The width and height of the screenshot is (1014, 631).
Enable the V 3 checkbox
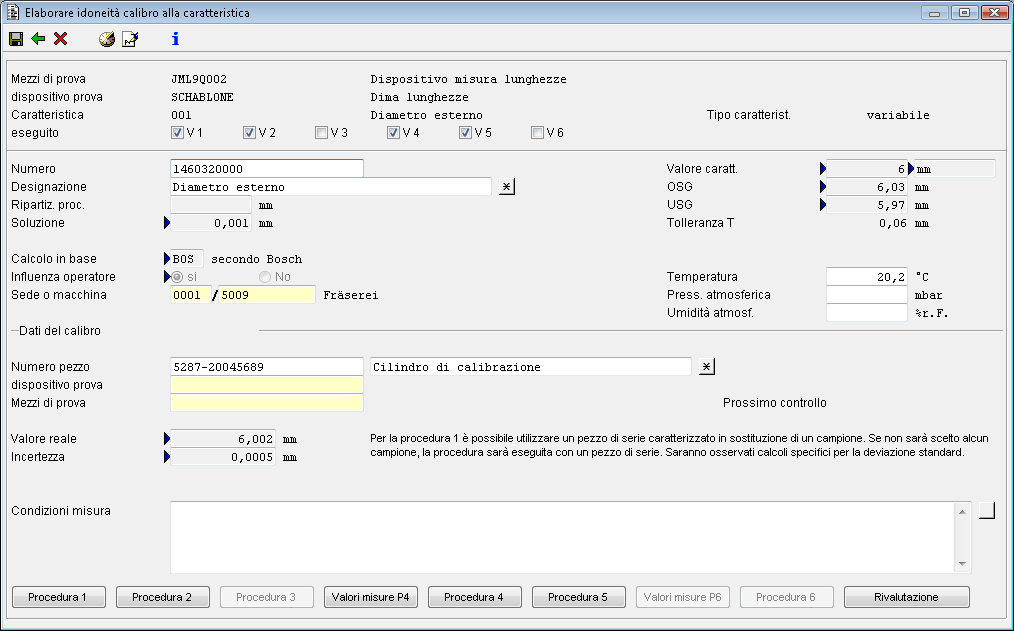pyautogui.click(x=321, y=133)
